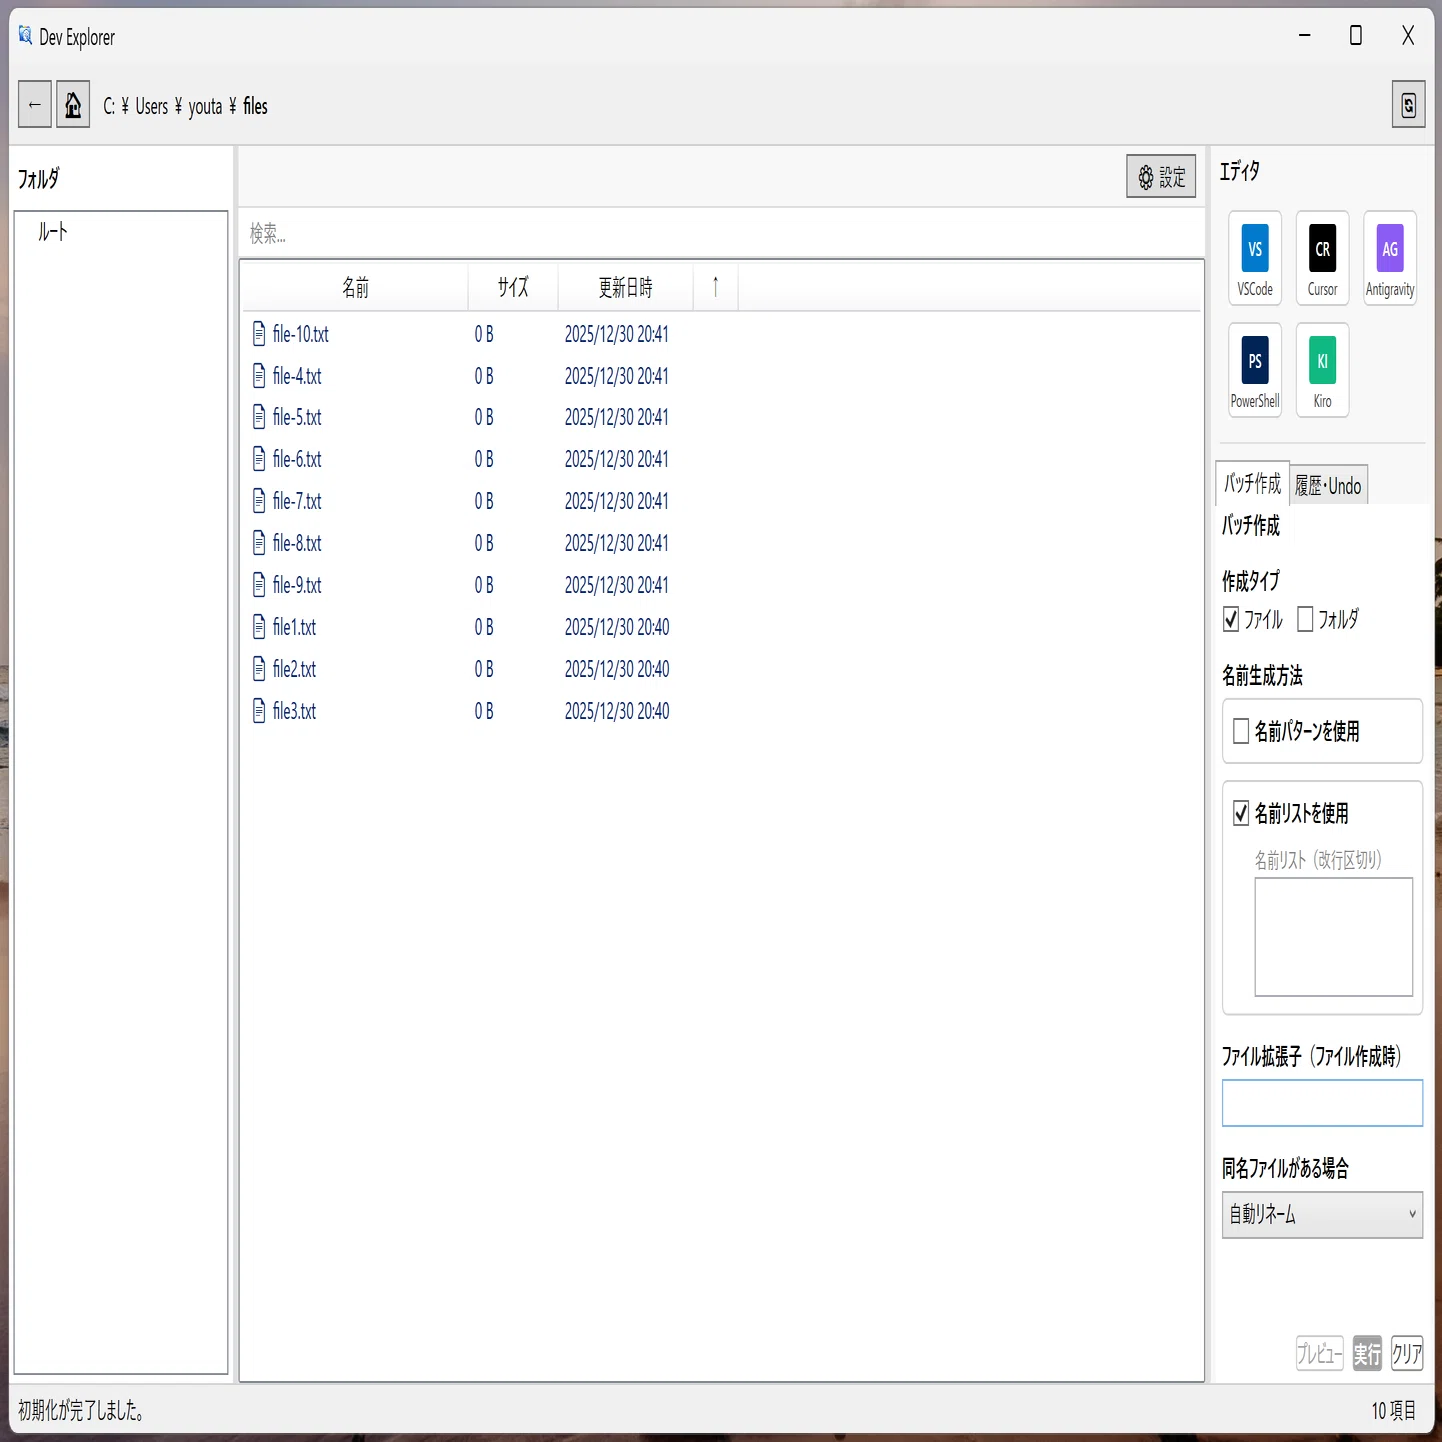Click the refresh icon at top right
The image size is (1442, 1442).
pos(1408,105)
